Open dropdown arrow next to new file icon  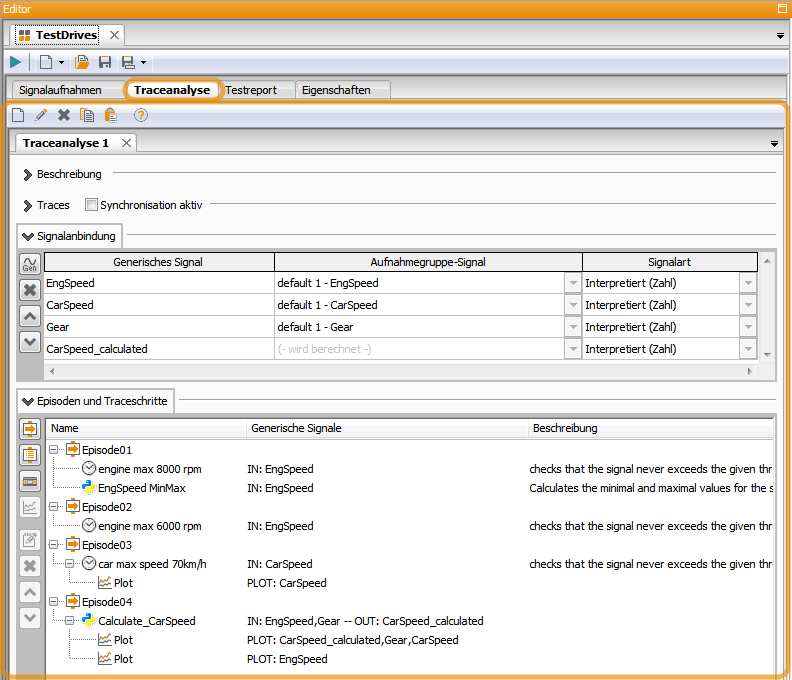[61, 63]
